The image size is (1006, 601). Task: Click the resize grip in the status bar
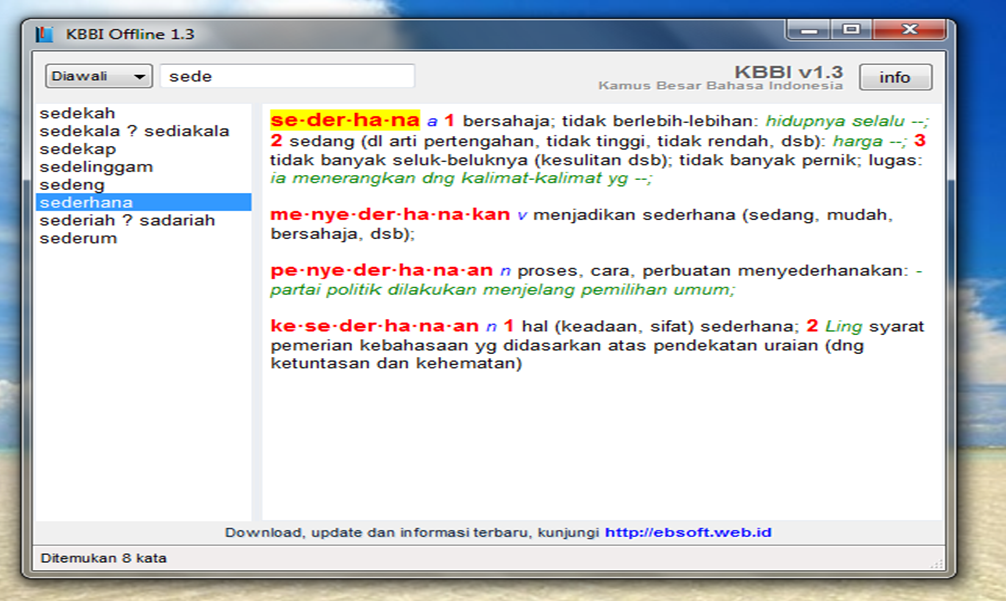point(937,563)
